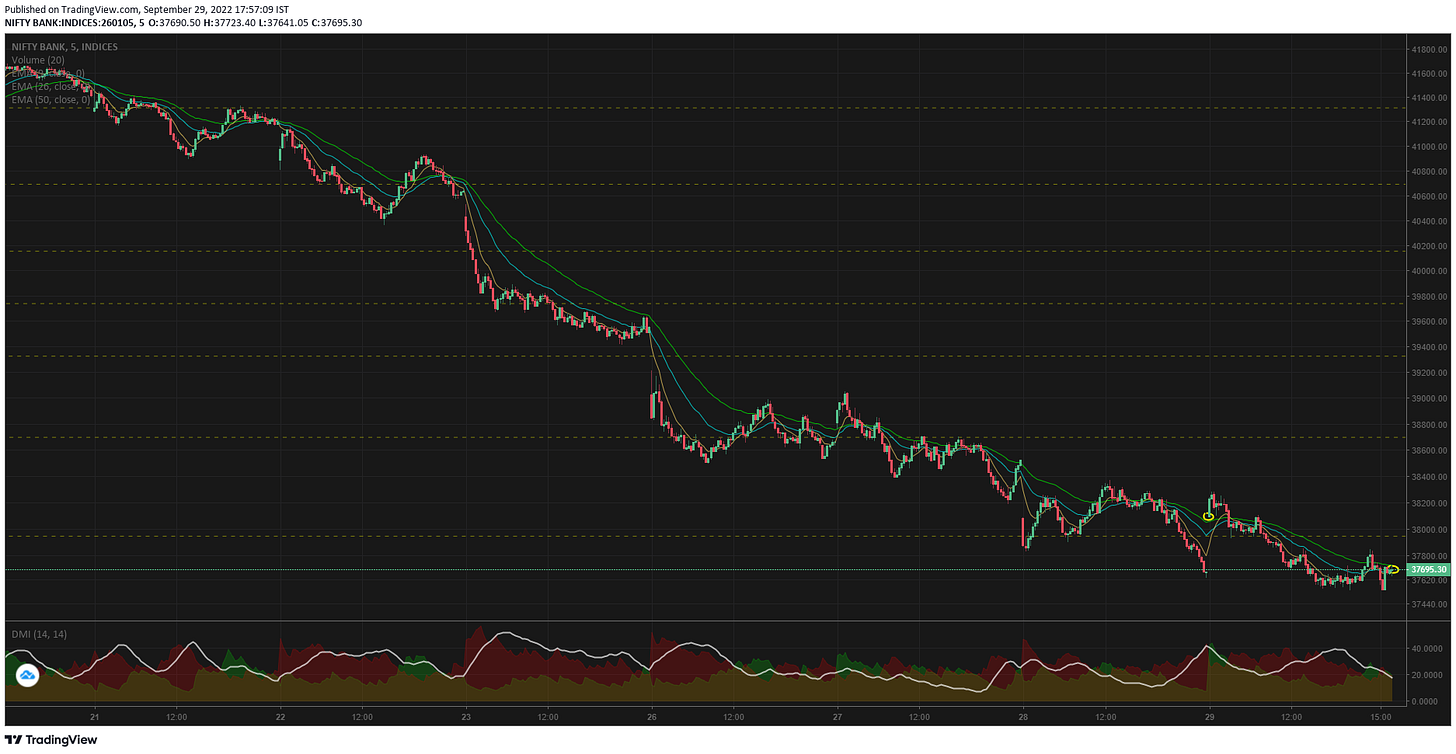This screenshot has width=1456, height=754.
Task: Click the date 29 on the time axis
Action: [1209, 717]
